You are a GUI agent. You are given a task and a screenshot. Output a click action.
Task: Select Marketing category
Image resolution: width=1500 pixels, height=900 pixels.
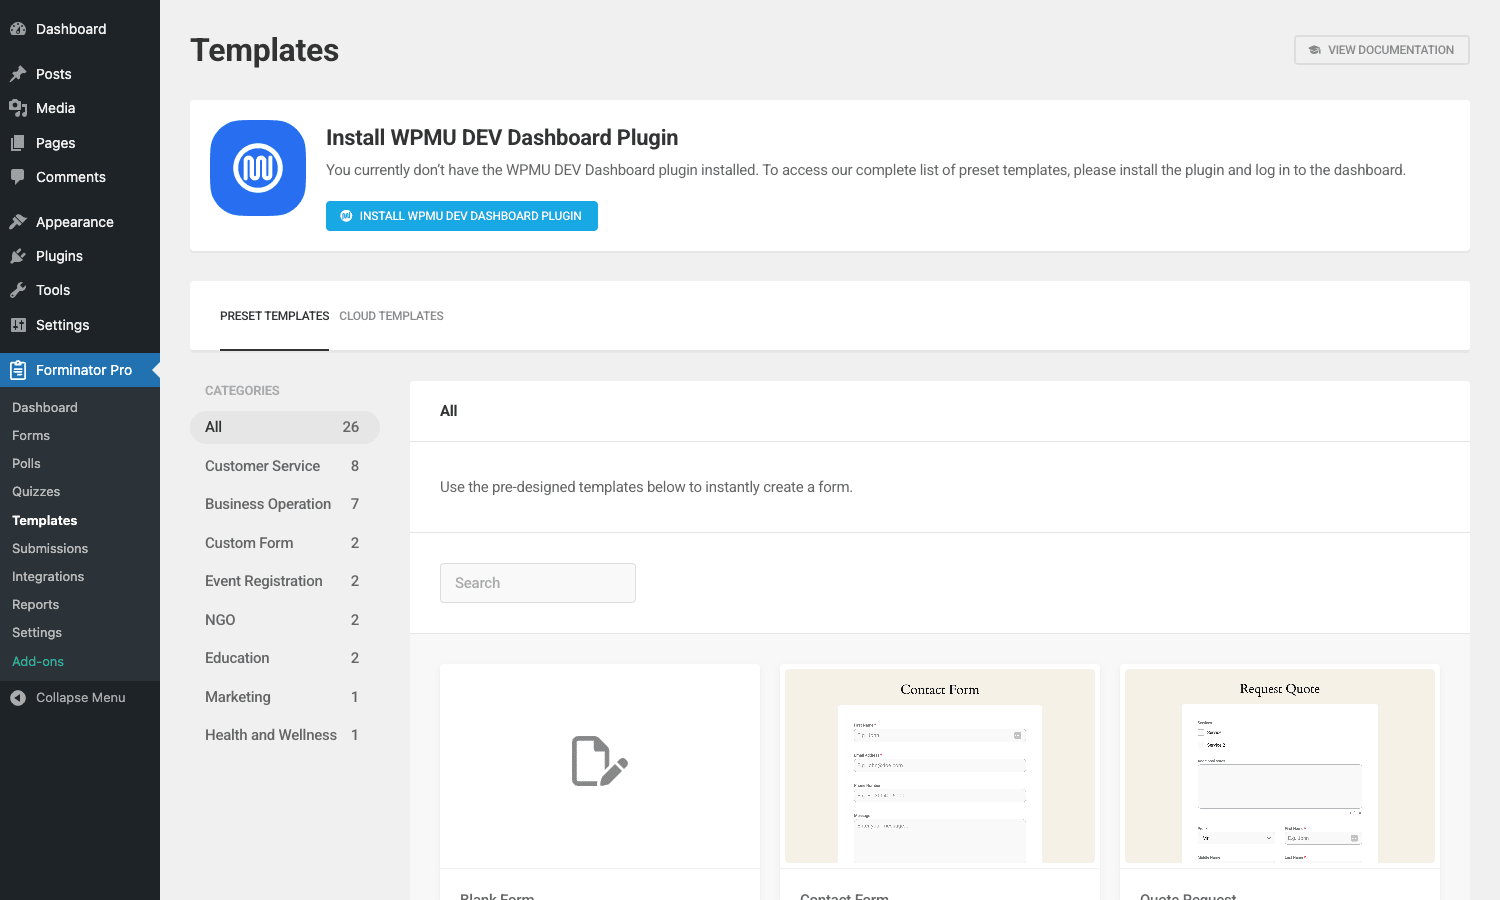285,697
